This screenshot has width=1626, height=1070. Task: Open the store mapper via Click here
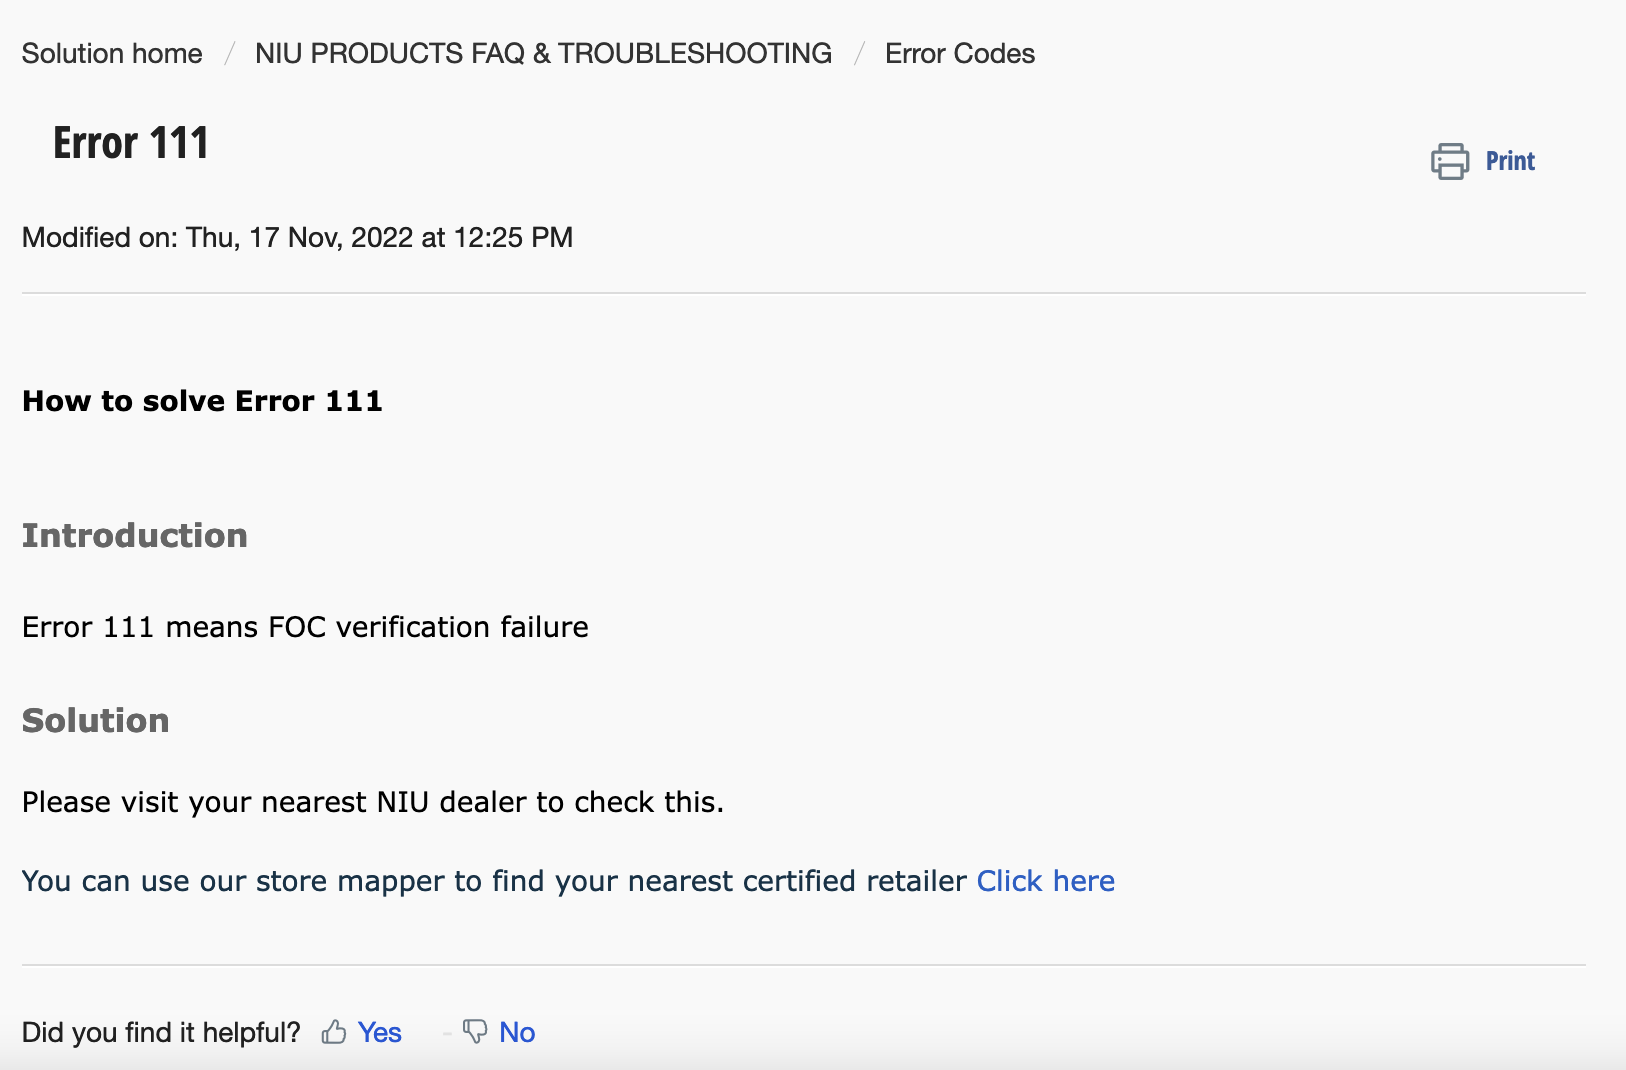[1045, 881]
